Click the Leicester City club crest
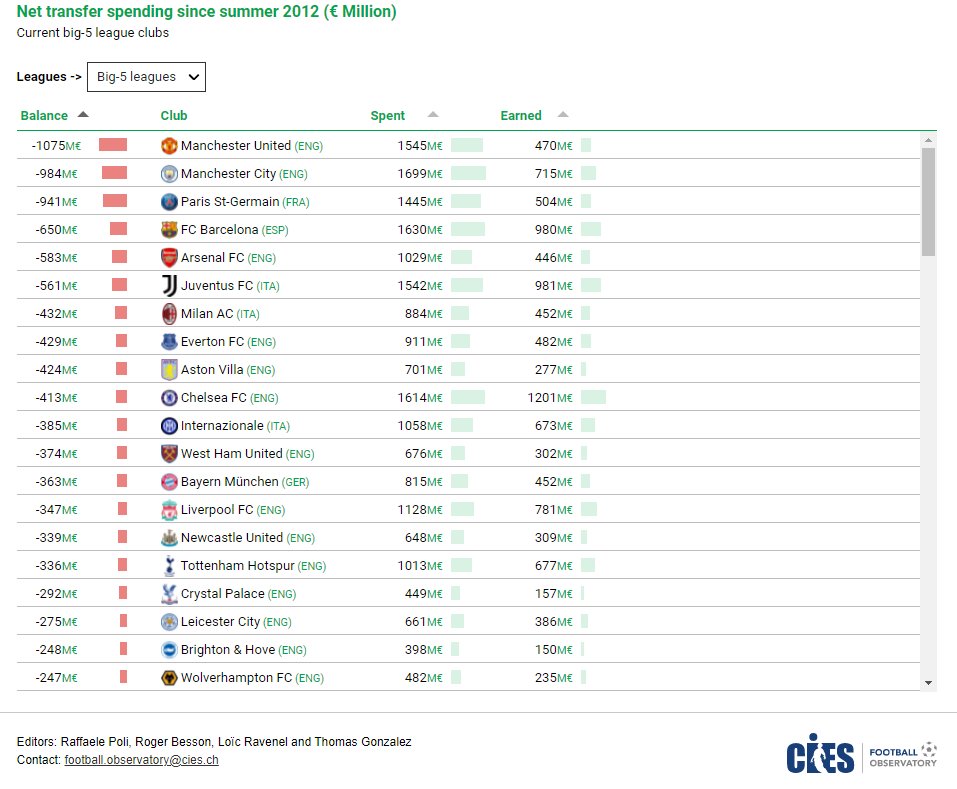The width and height of the screenshot is (957, 789). tap(169, 622)
